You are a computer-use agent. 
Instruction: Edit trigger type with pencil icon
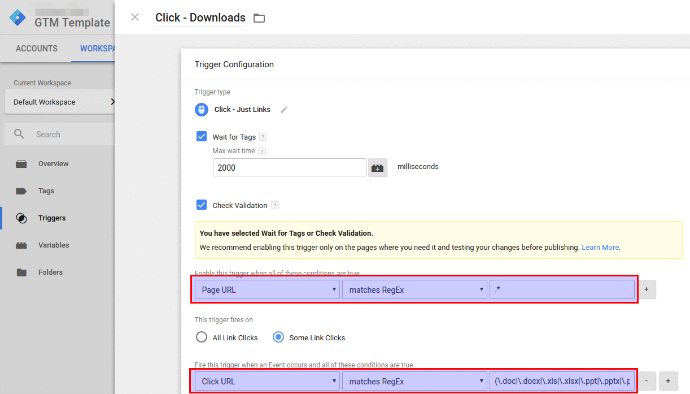[284, 110]
